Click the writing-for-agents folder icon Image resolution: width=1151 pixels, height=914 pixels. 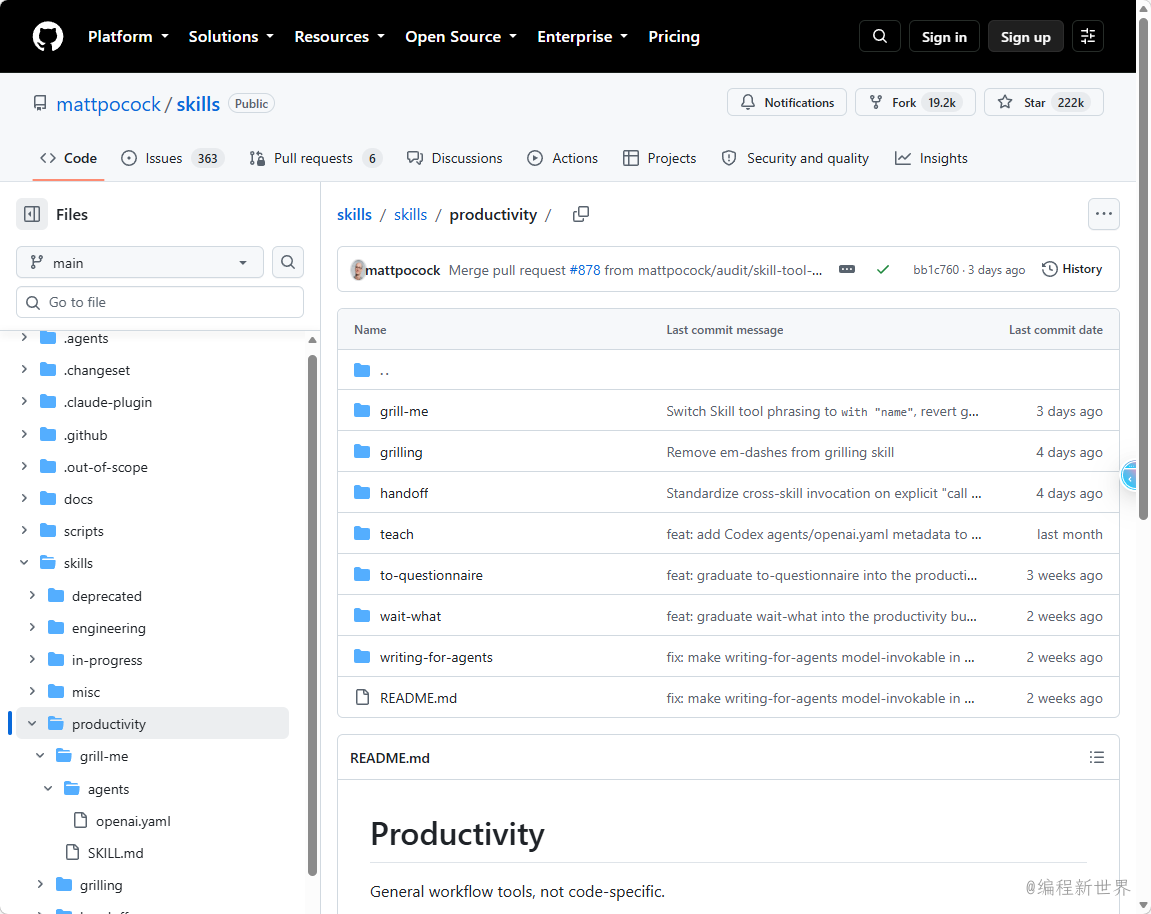pyautogui.click(x=362, y=656)
